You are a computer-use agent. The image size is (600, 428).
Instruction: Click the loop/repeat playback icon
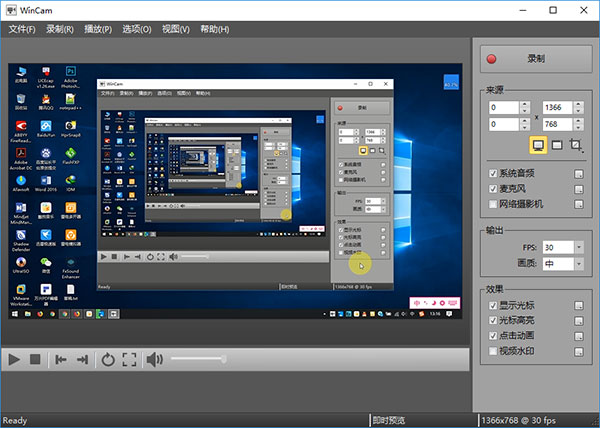click(x=108, y=359)
